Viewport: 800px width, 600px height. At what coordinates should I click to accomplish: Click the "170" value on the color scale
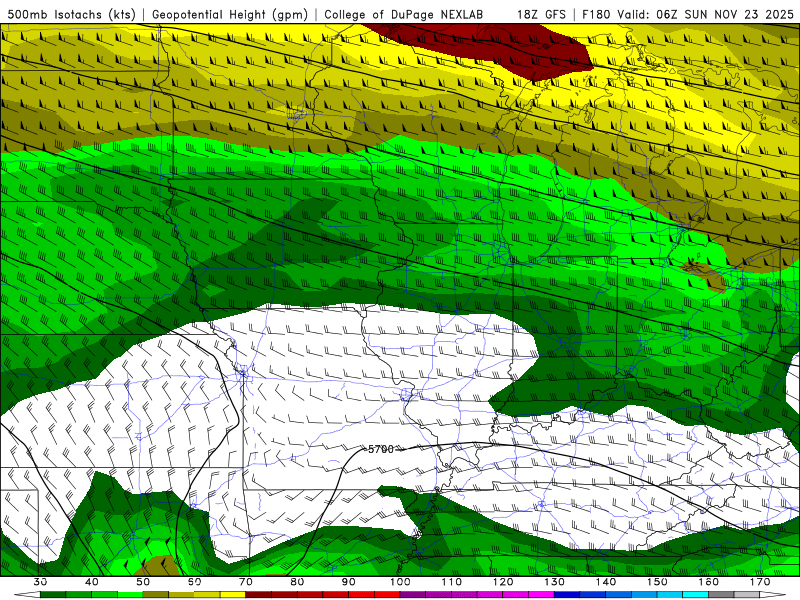pos(760,582)
